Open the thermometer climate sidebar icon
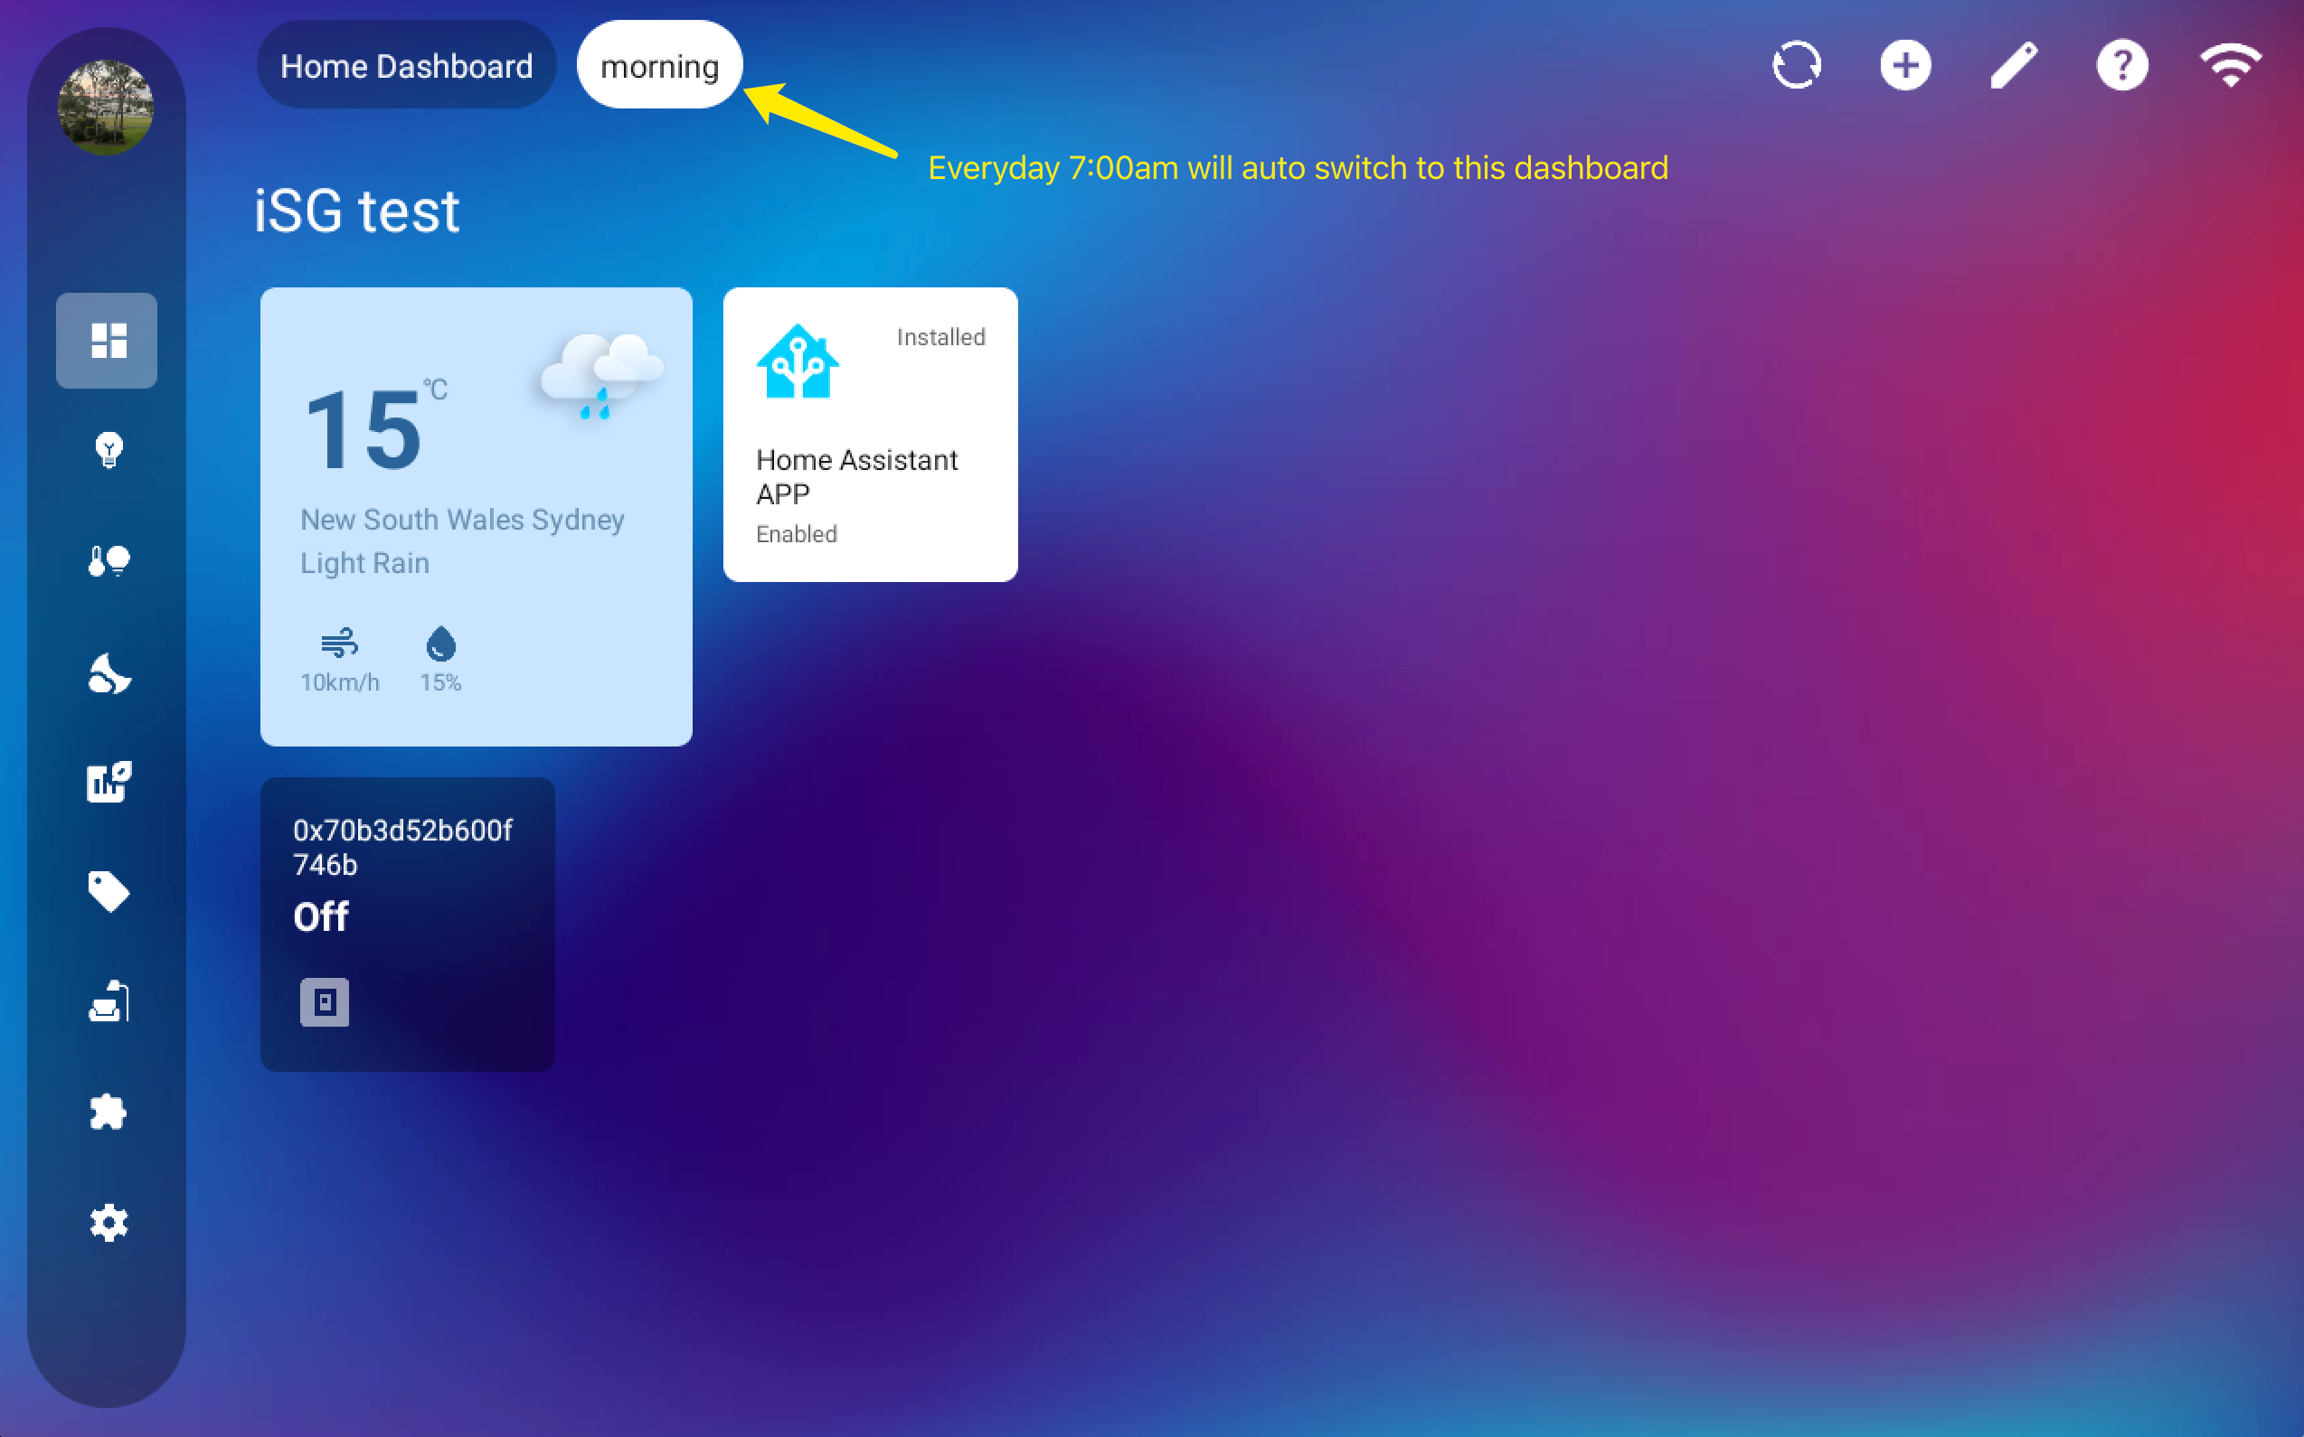The height and width of the screenshot is (1437, 2304). [107, 561]
